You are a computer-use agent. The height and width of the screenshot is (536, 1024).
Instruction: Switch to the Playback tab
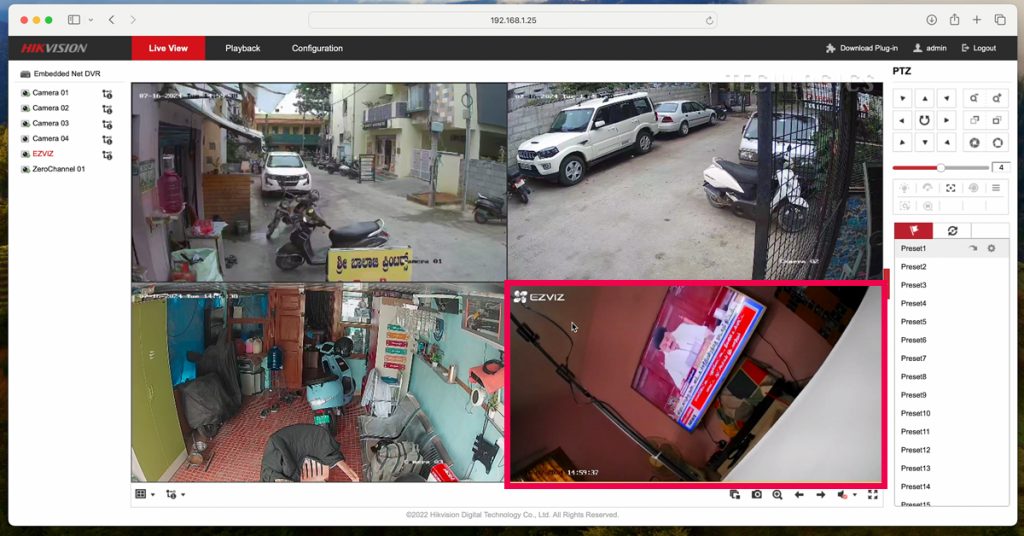(x=242, y=48)
